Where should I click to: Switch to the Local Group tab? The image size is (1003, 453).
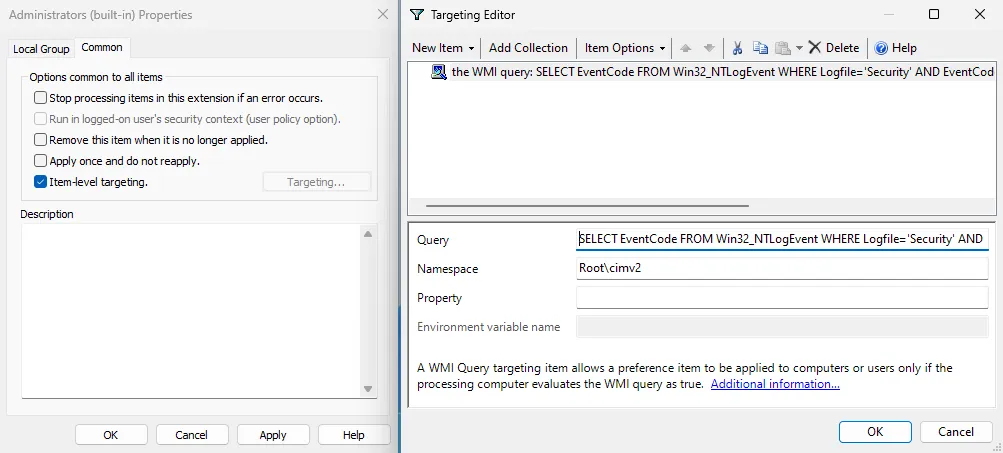click(x=41, y=49)
